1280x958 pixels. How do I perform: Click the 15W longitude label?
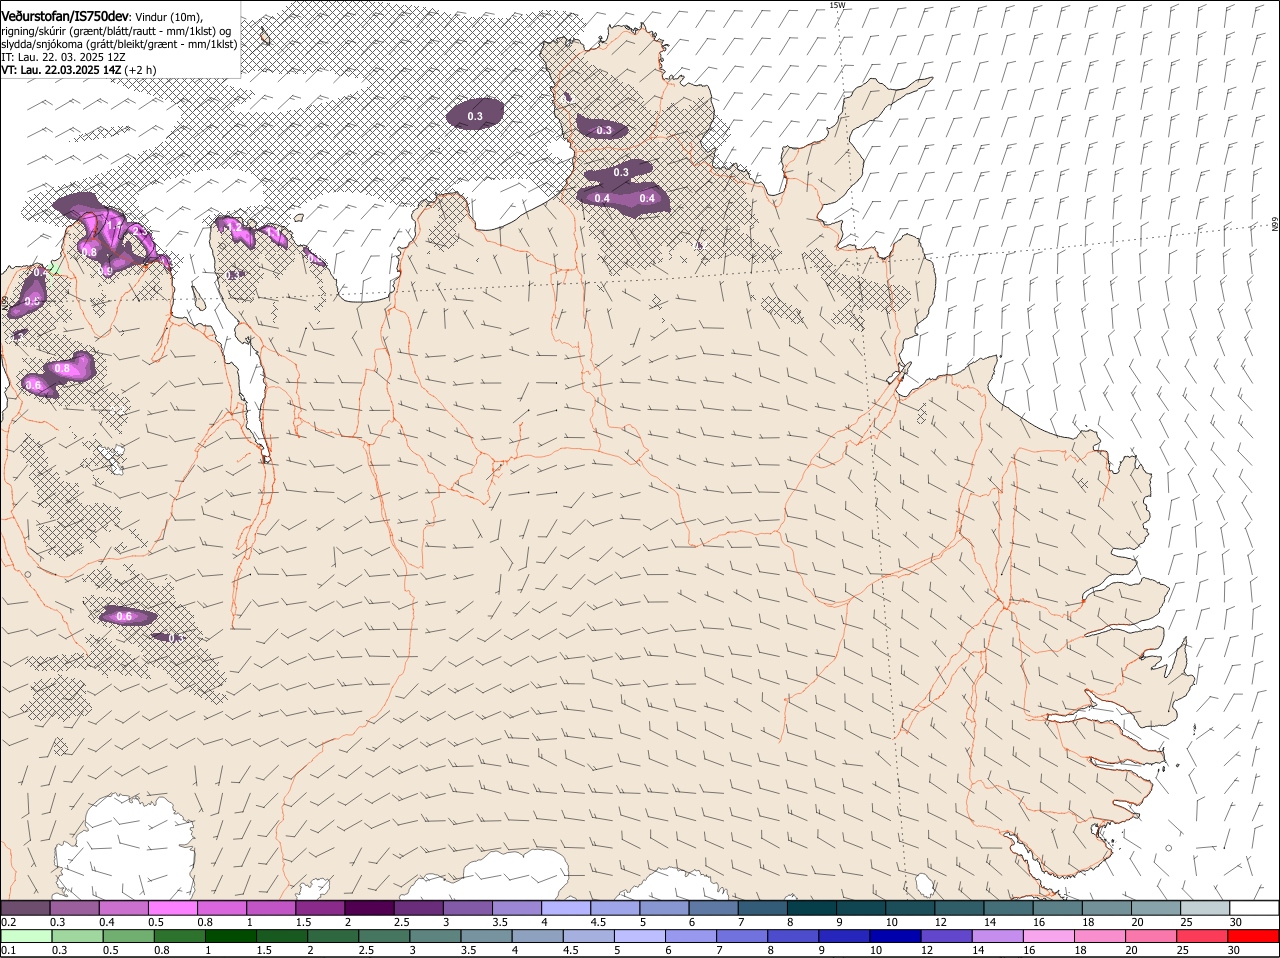coord(837,5)
